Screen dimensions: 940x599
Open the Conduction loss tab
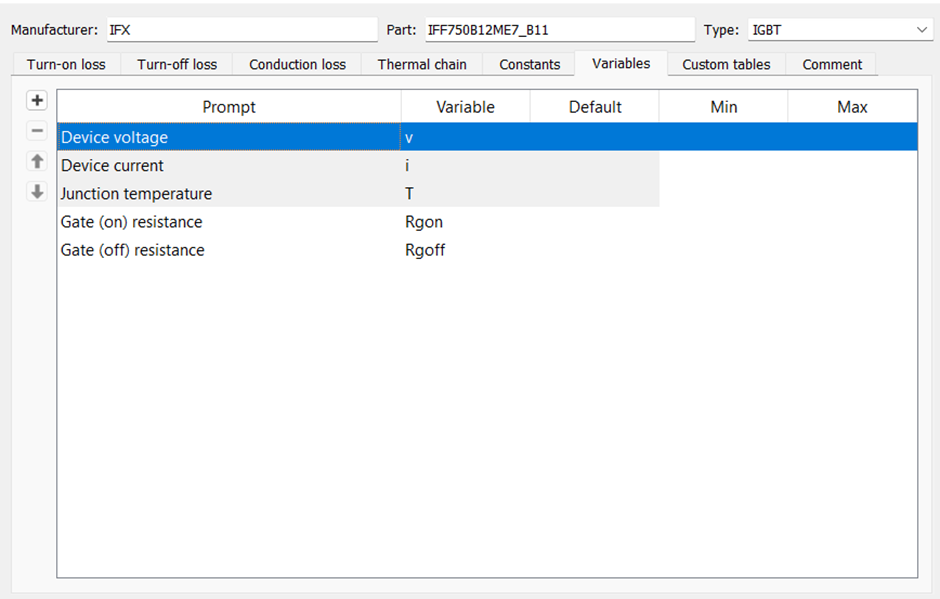pos(297,64)
